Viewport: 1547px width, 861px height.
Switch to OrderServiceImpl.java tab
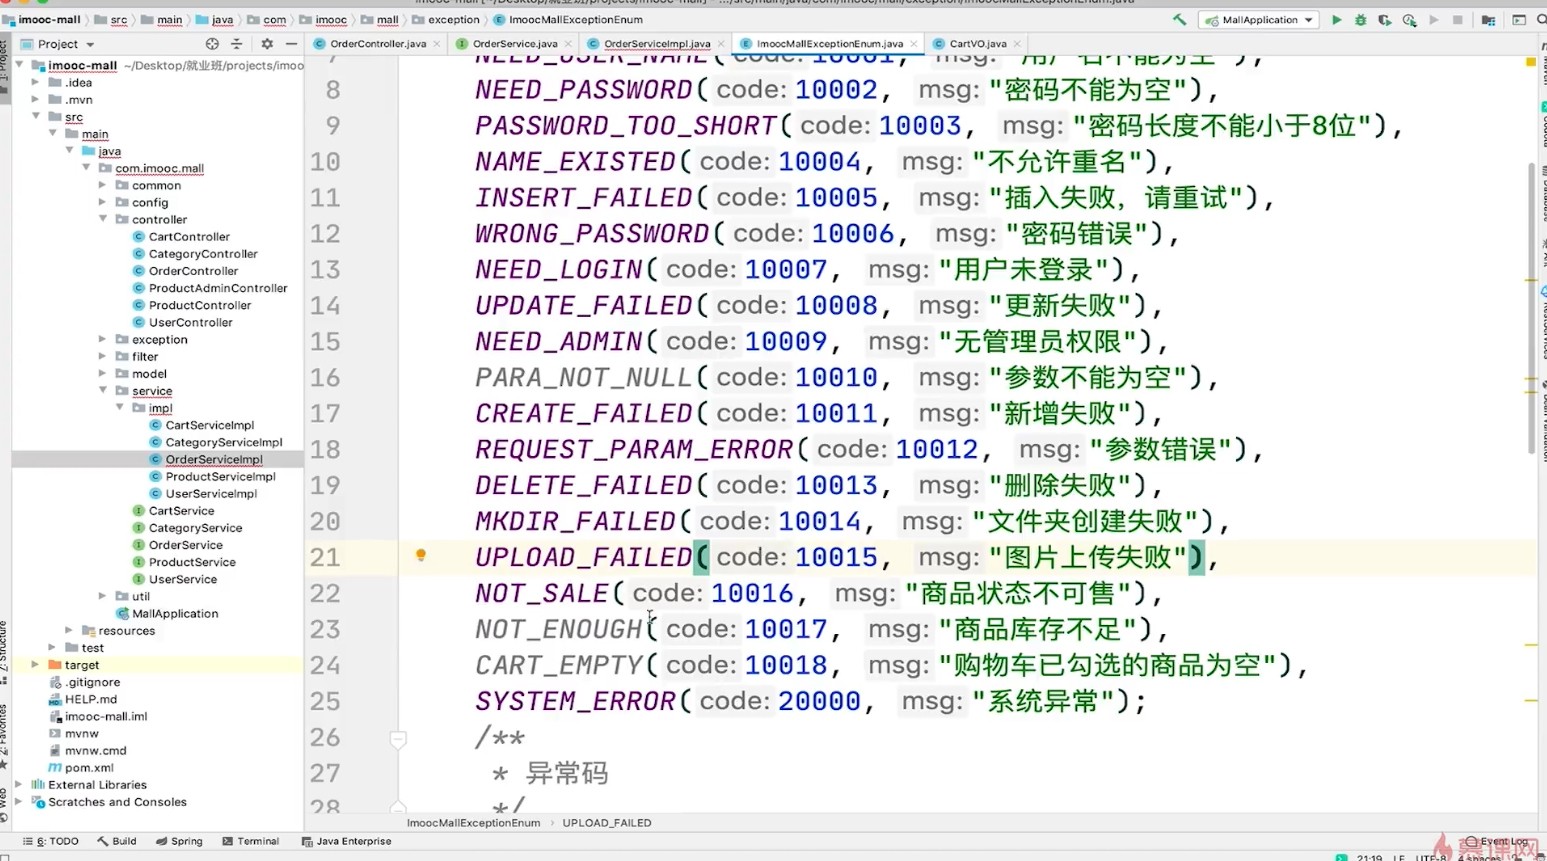[656, 44]
